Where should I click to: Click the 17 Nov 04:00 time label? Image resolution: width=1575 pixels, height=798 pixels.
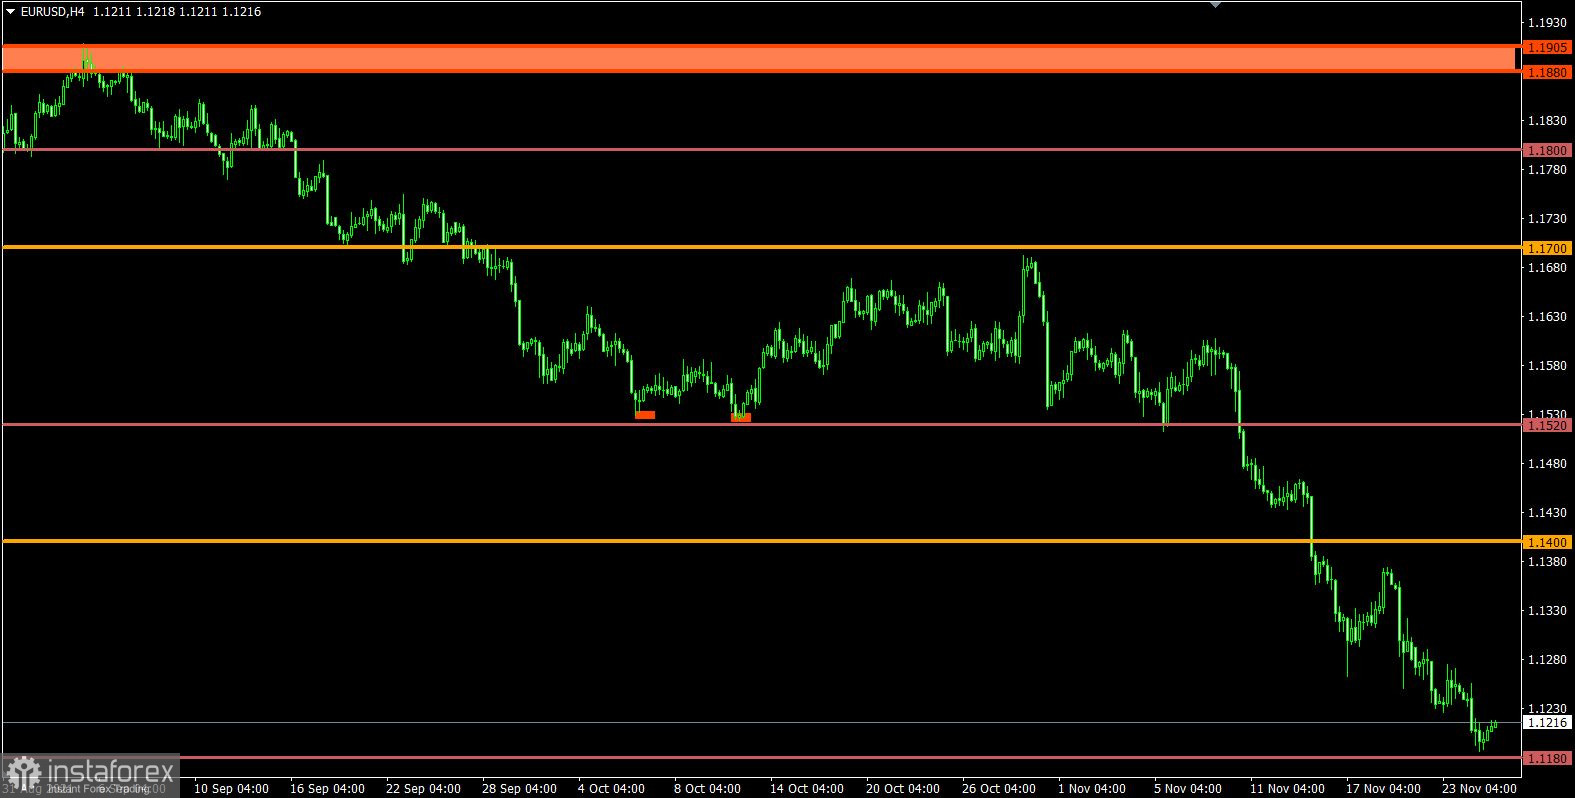pyautogui.click(x=1383, y=788)
